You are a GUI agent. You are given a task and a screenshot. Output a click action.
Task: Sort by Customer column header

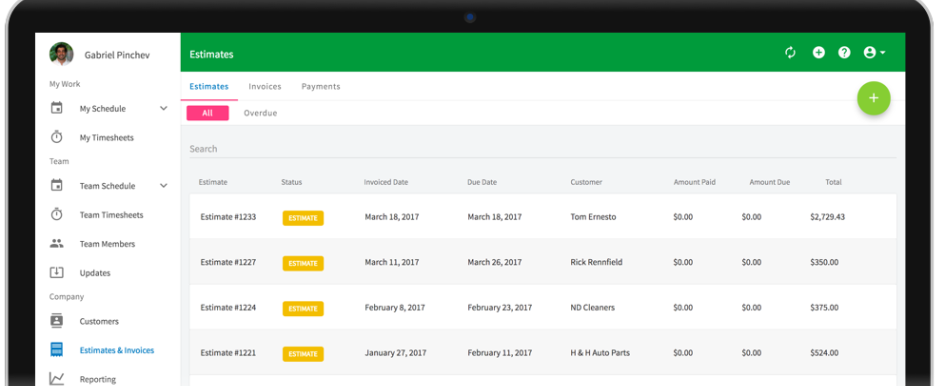point(586,182)
